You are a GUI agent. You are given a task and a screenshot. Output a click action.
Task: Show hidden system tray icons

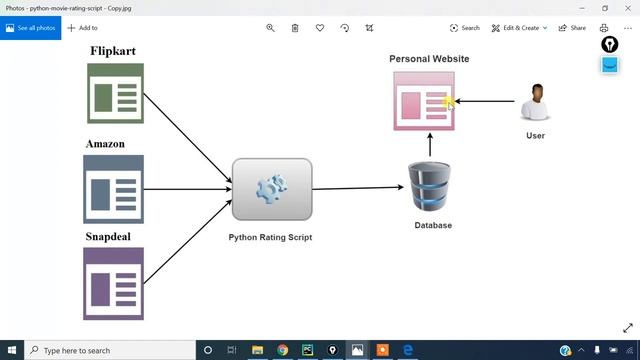581,350
